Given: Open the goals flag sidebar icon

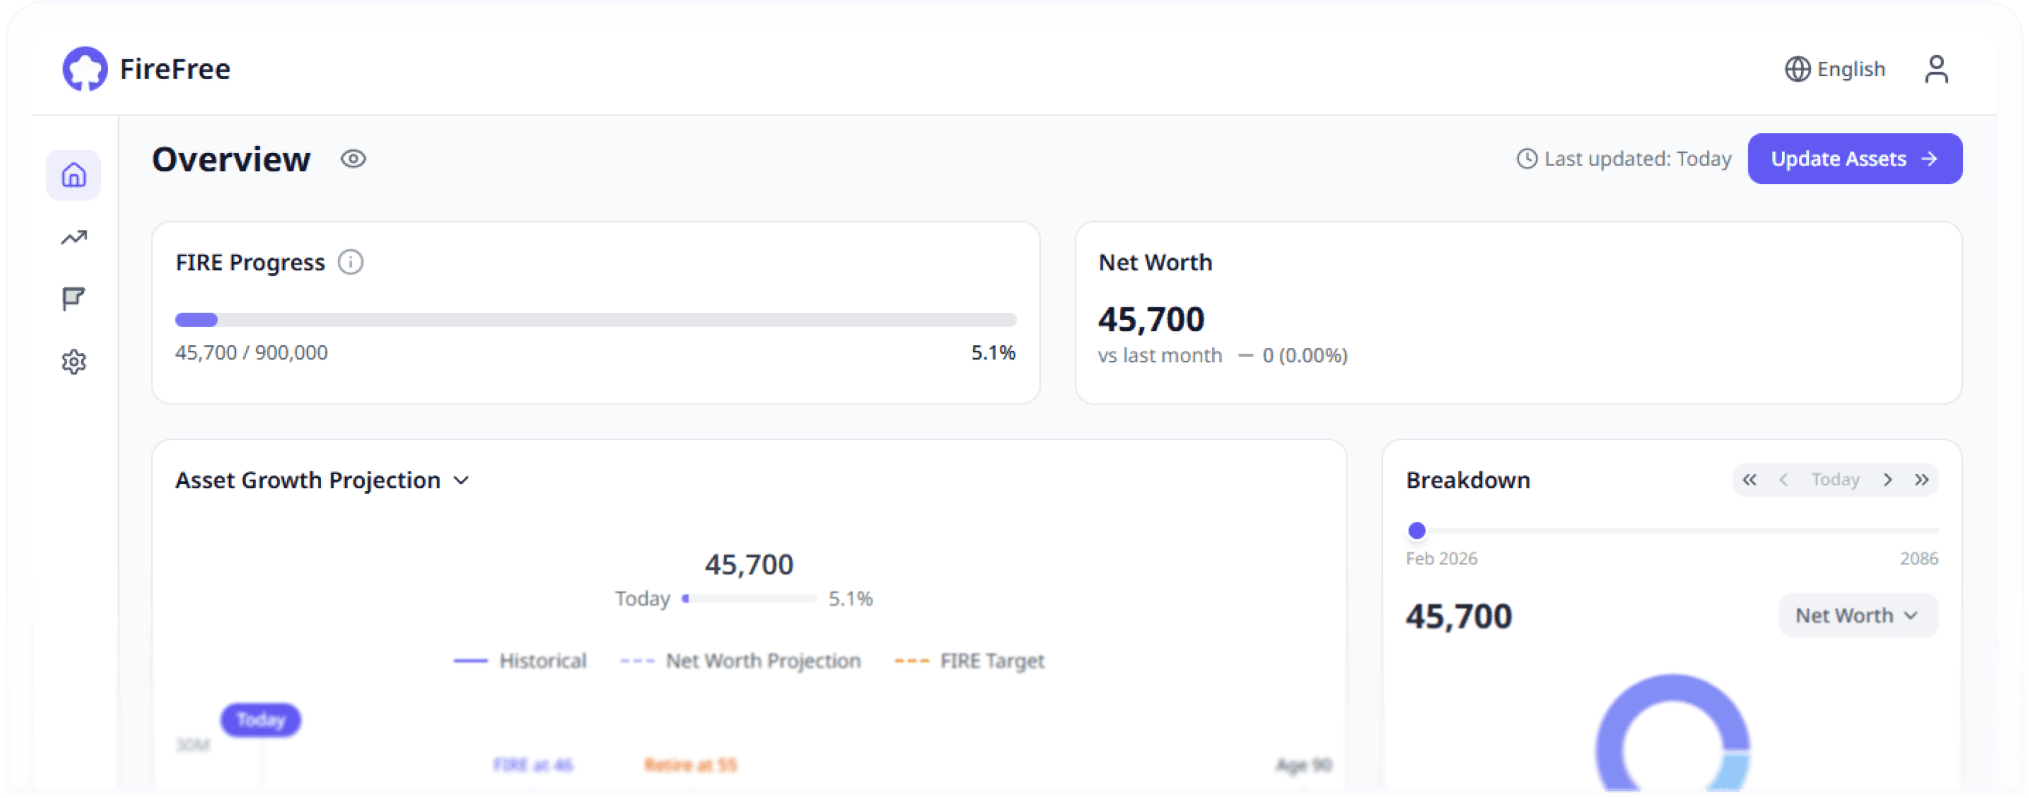Looking at the screenshot, I should point(74,299).
